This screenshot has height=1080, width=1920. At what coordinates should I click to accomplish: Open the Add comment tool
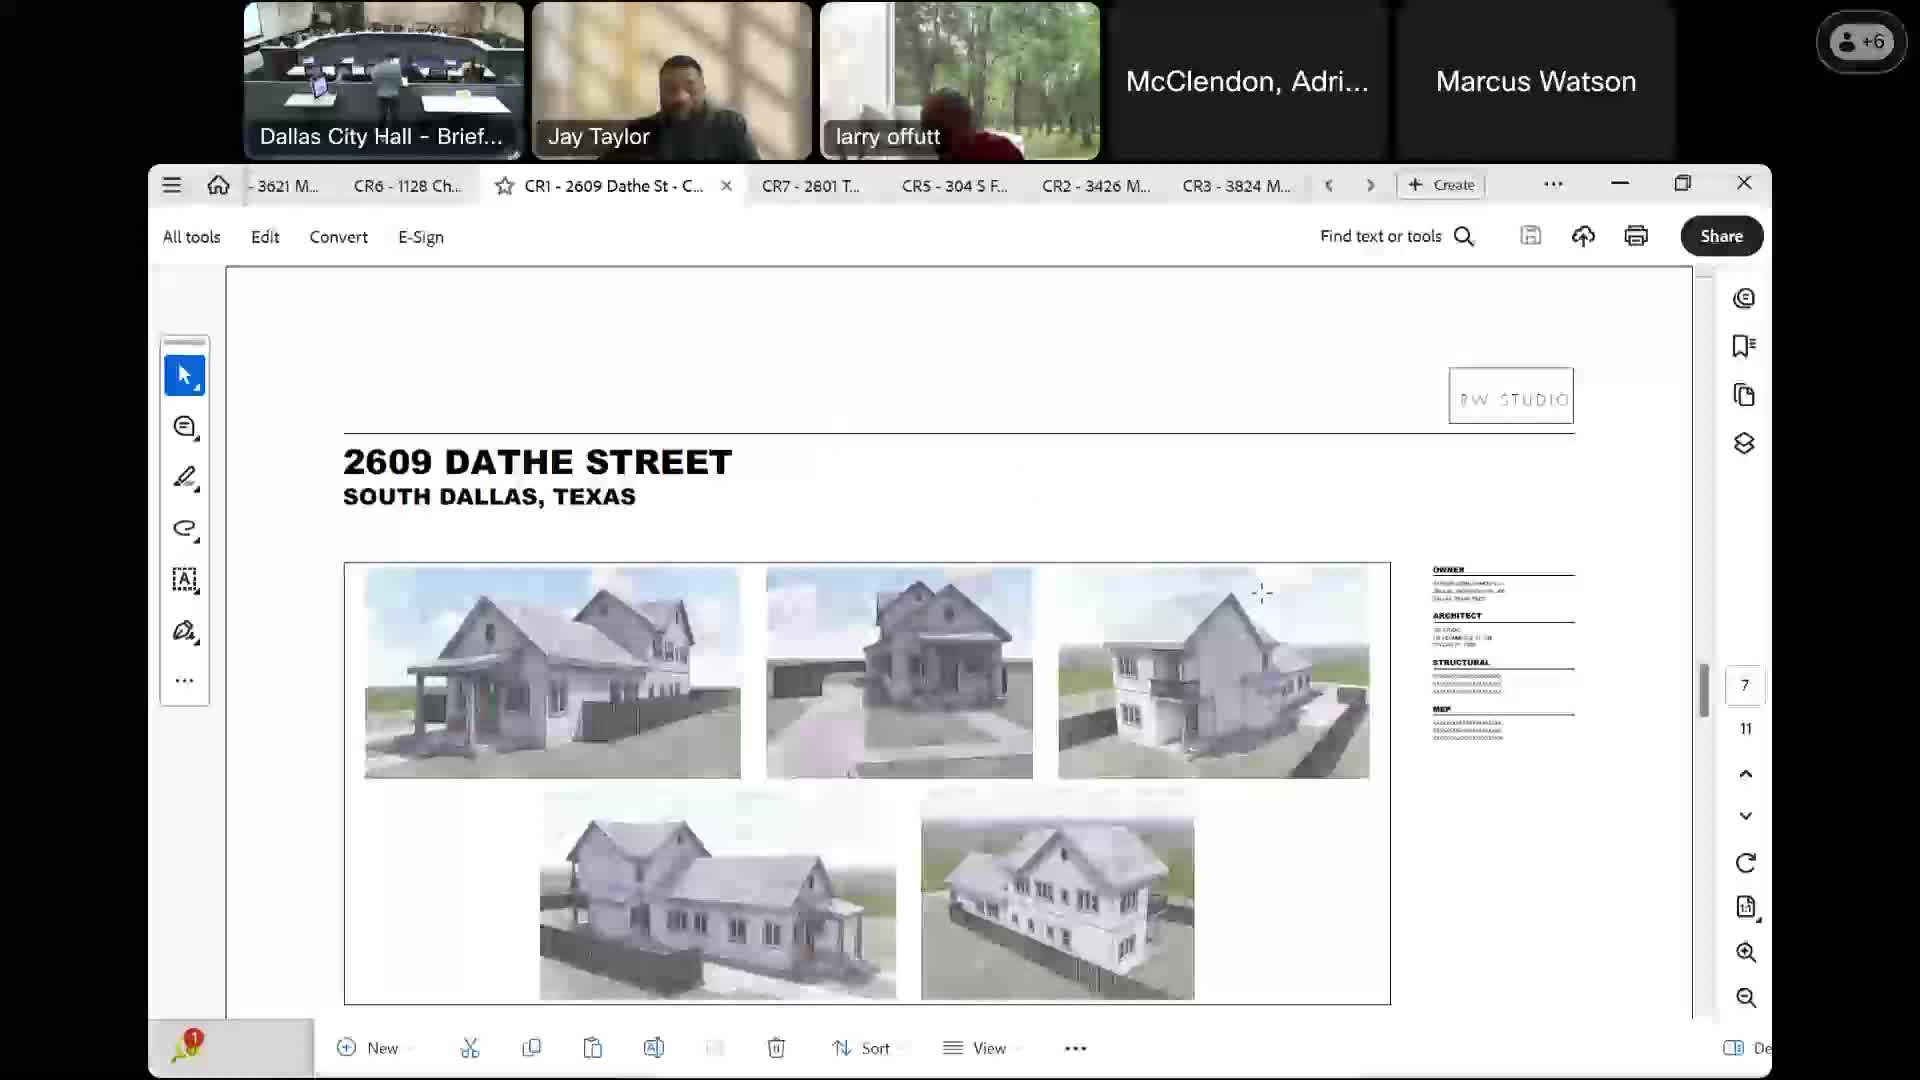184,427
